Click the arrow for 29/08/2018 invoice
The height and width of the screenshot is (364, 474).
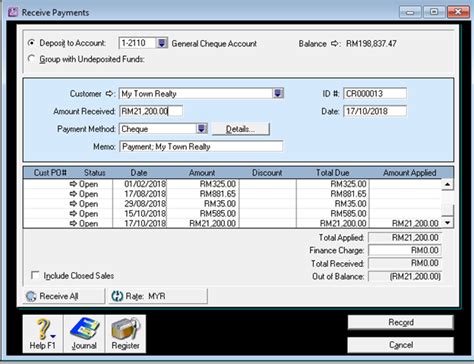pos(73,203)
